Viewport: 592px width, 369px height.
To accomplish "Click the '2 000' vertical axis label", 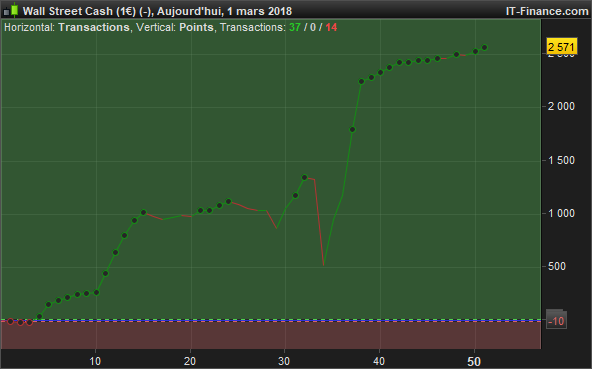I will click(x=561, y=107).
